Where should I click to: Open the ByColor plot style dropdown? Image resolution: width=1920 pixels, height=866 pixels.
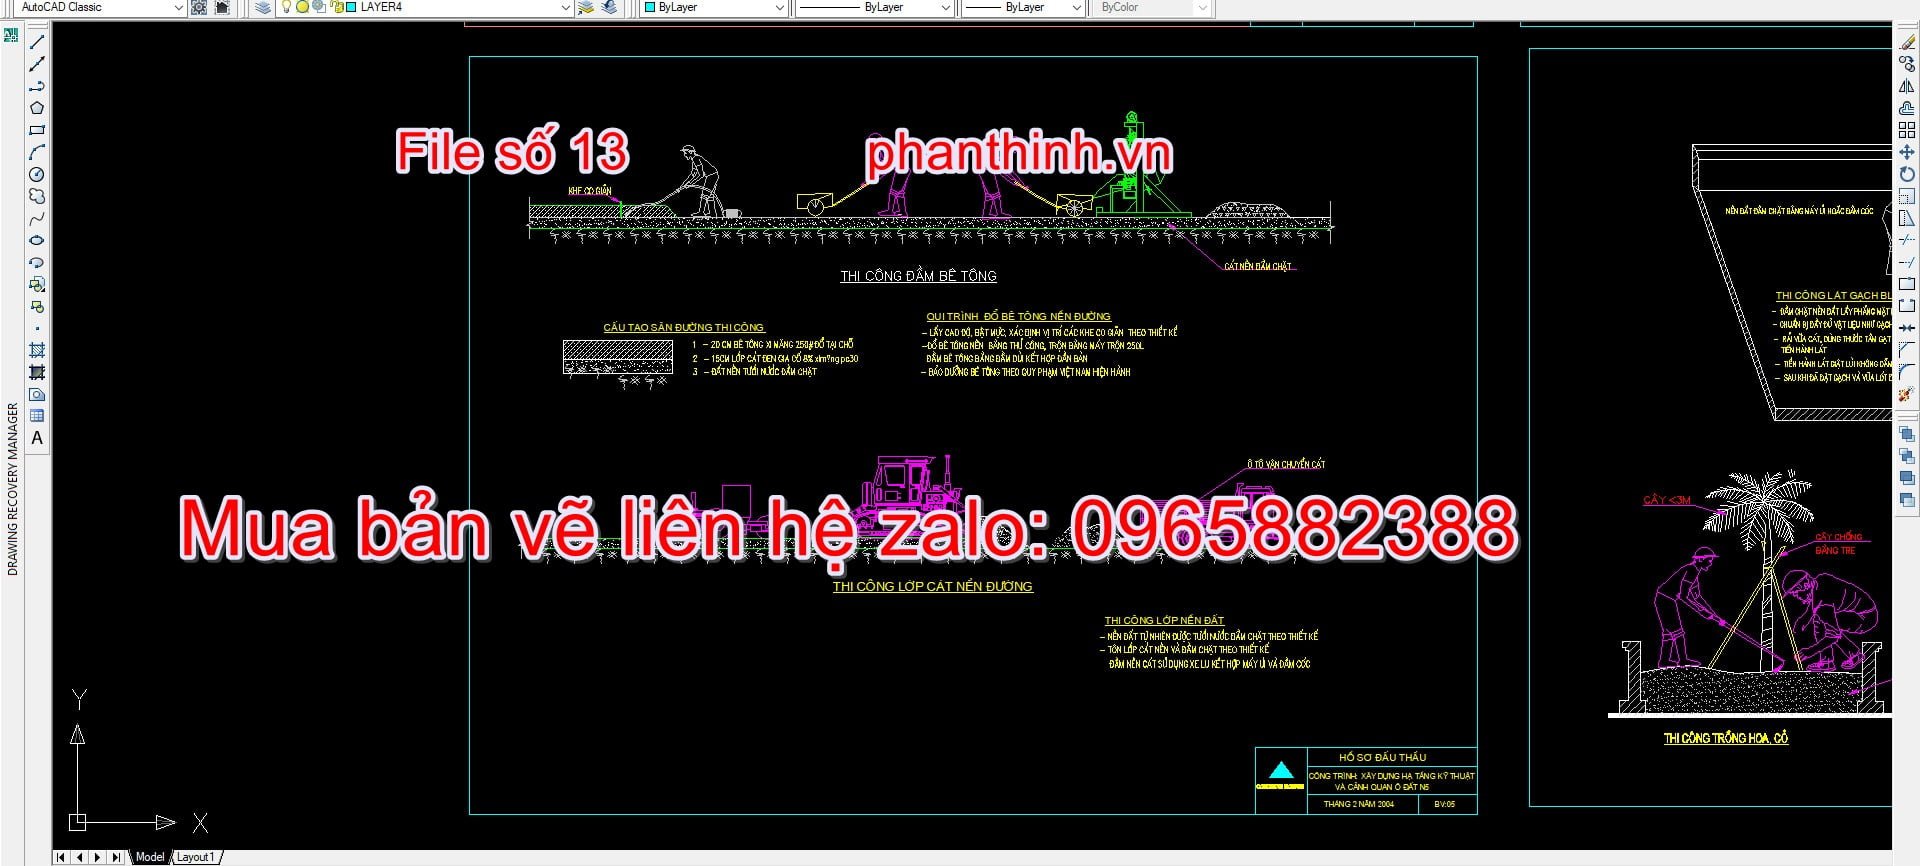click(x=1202, y=7)
